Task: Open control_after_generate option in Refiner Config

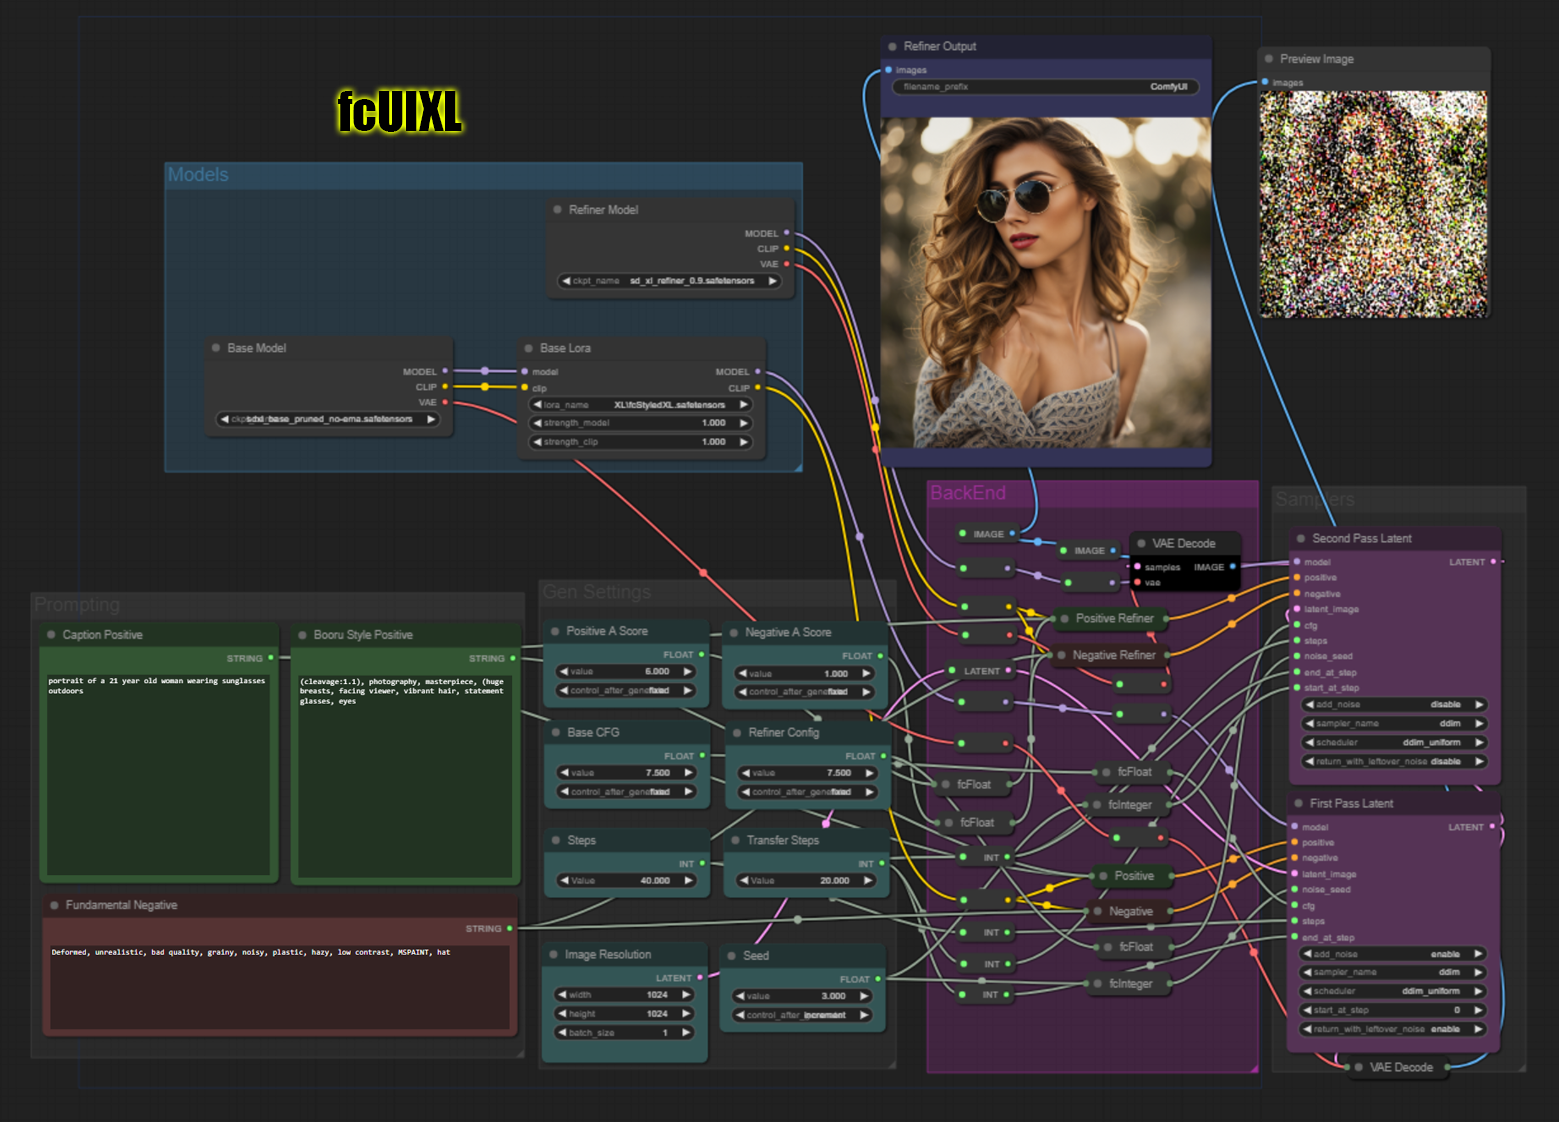Action: tap(806, 792)
